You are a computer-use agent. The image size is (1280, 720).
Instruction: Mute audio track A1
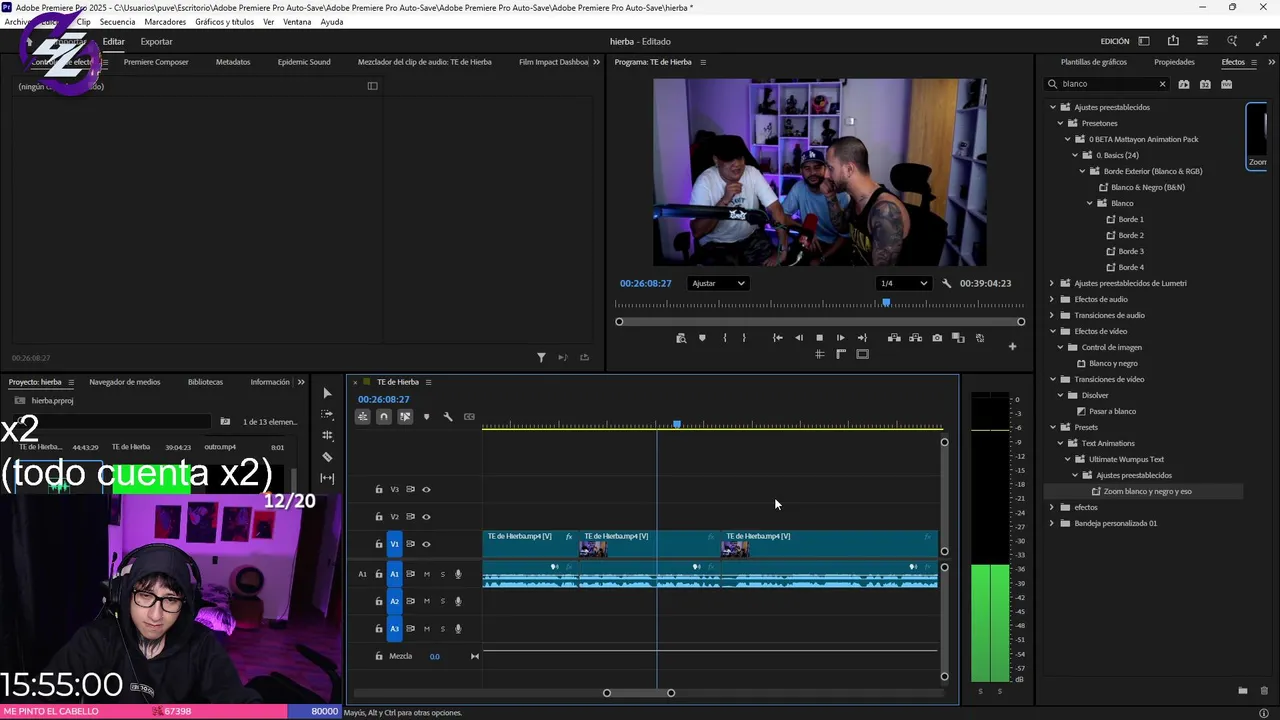click(427, 574)
